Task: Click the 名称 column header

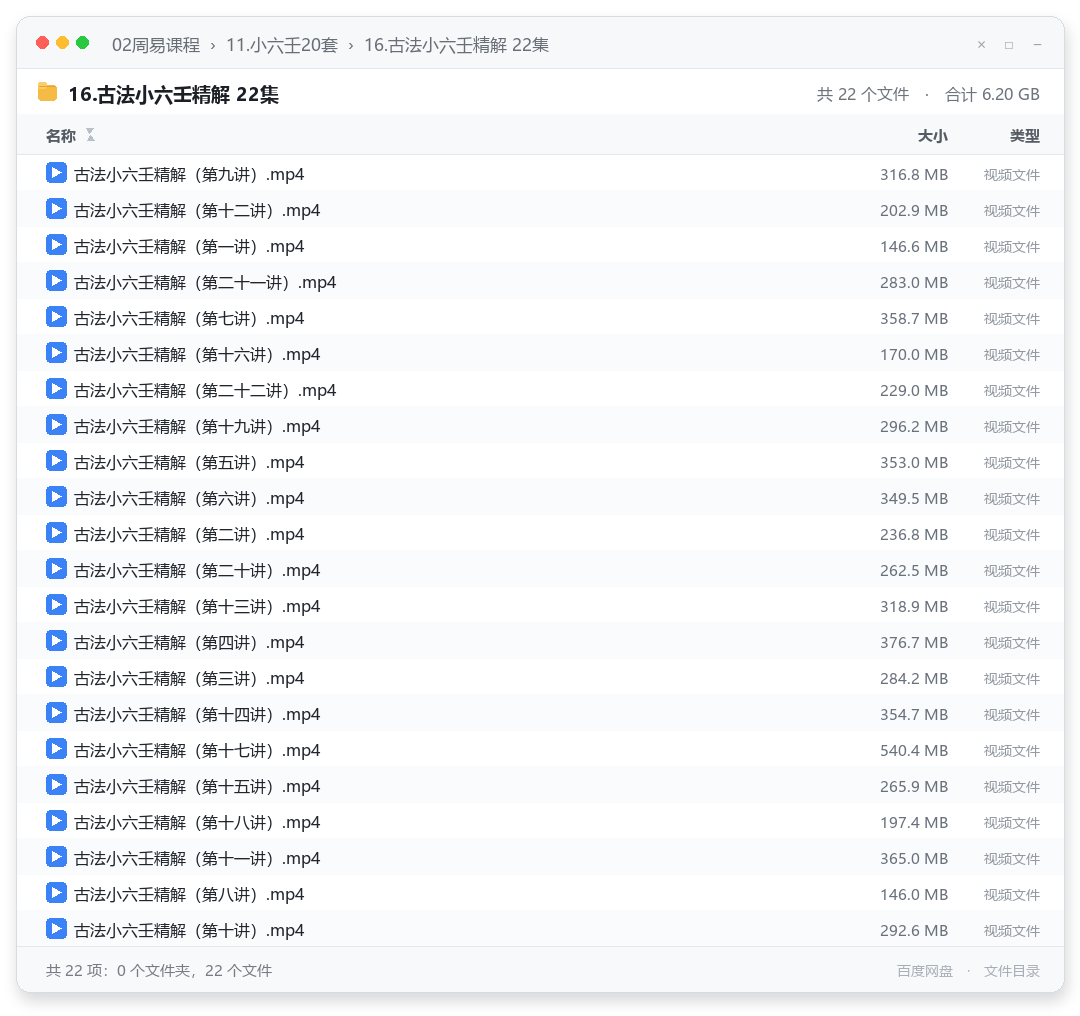Action: (x=61, y=136)
